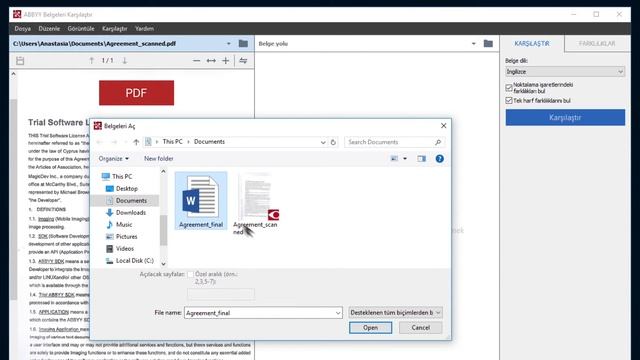The image size is (640, 360).
Task: Go to next page arrow
Action: pos(124,60)
